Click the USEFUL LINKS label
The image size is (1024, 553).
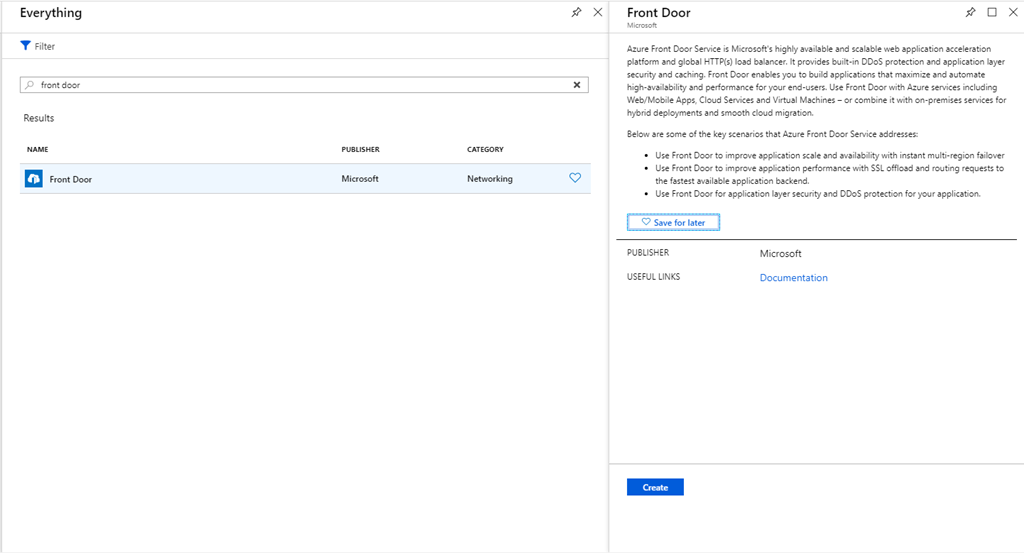point(653,277)
